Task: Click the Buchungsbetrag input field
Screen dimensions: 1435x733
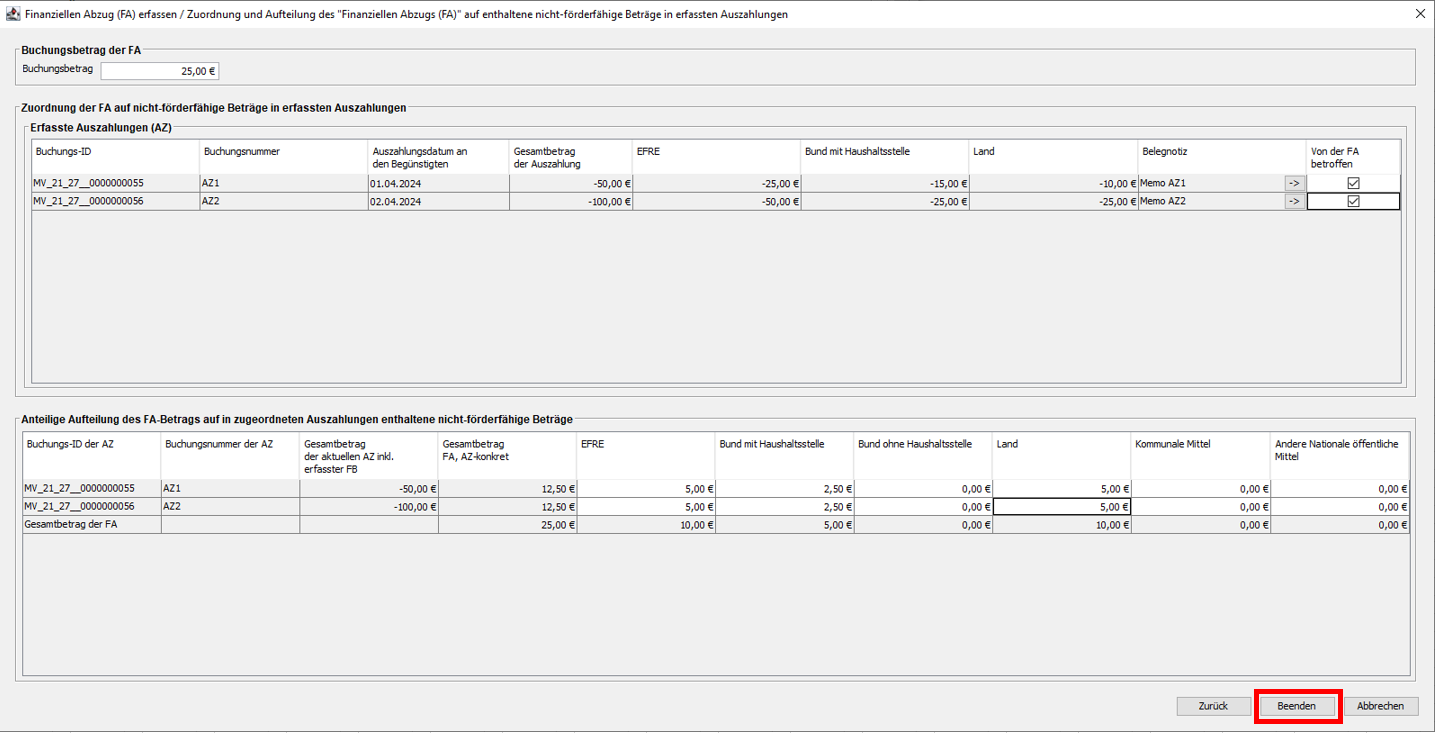Action: pos(159,71)
